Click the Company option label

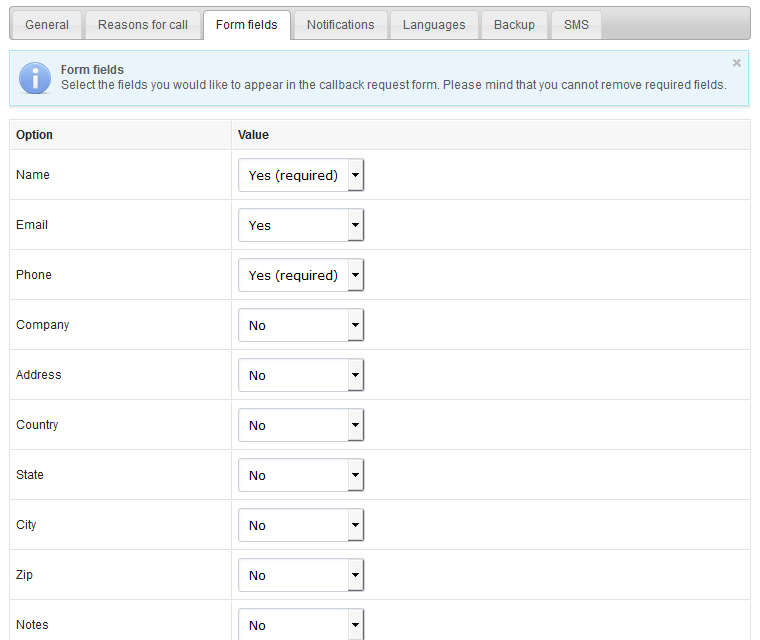[43, 325]
